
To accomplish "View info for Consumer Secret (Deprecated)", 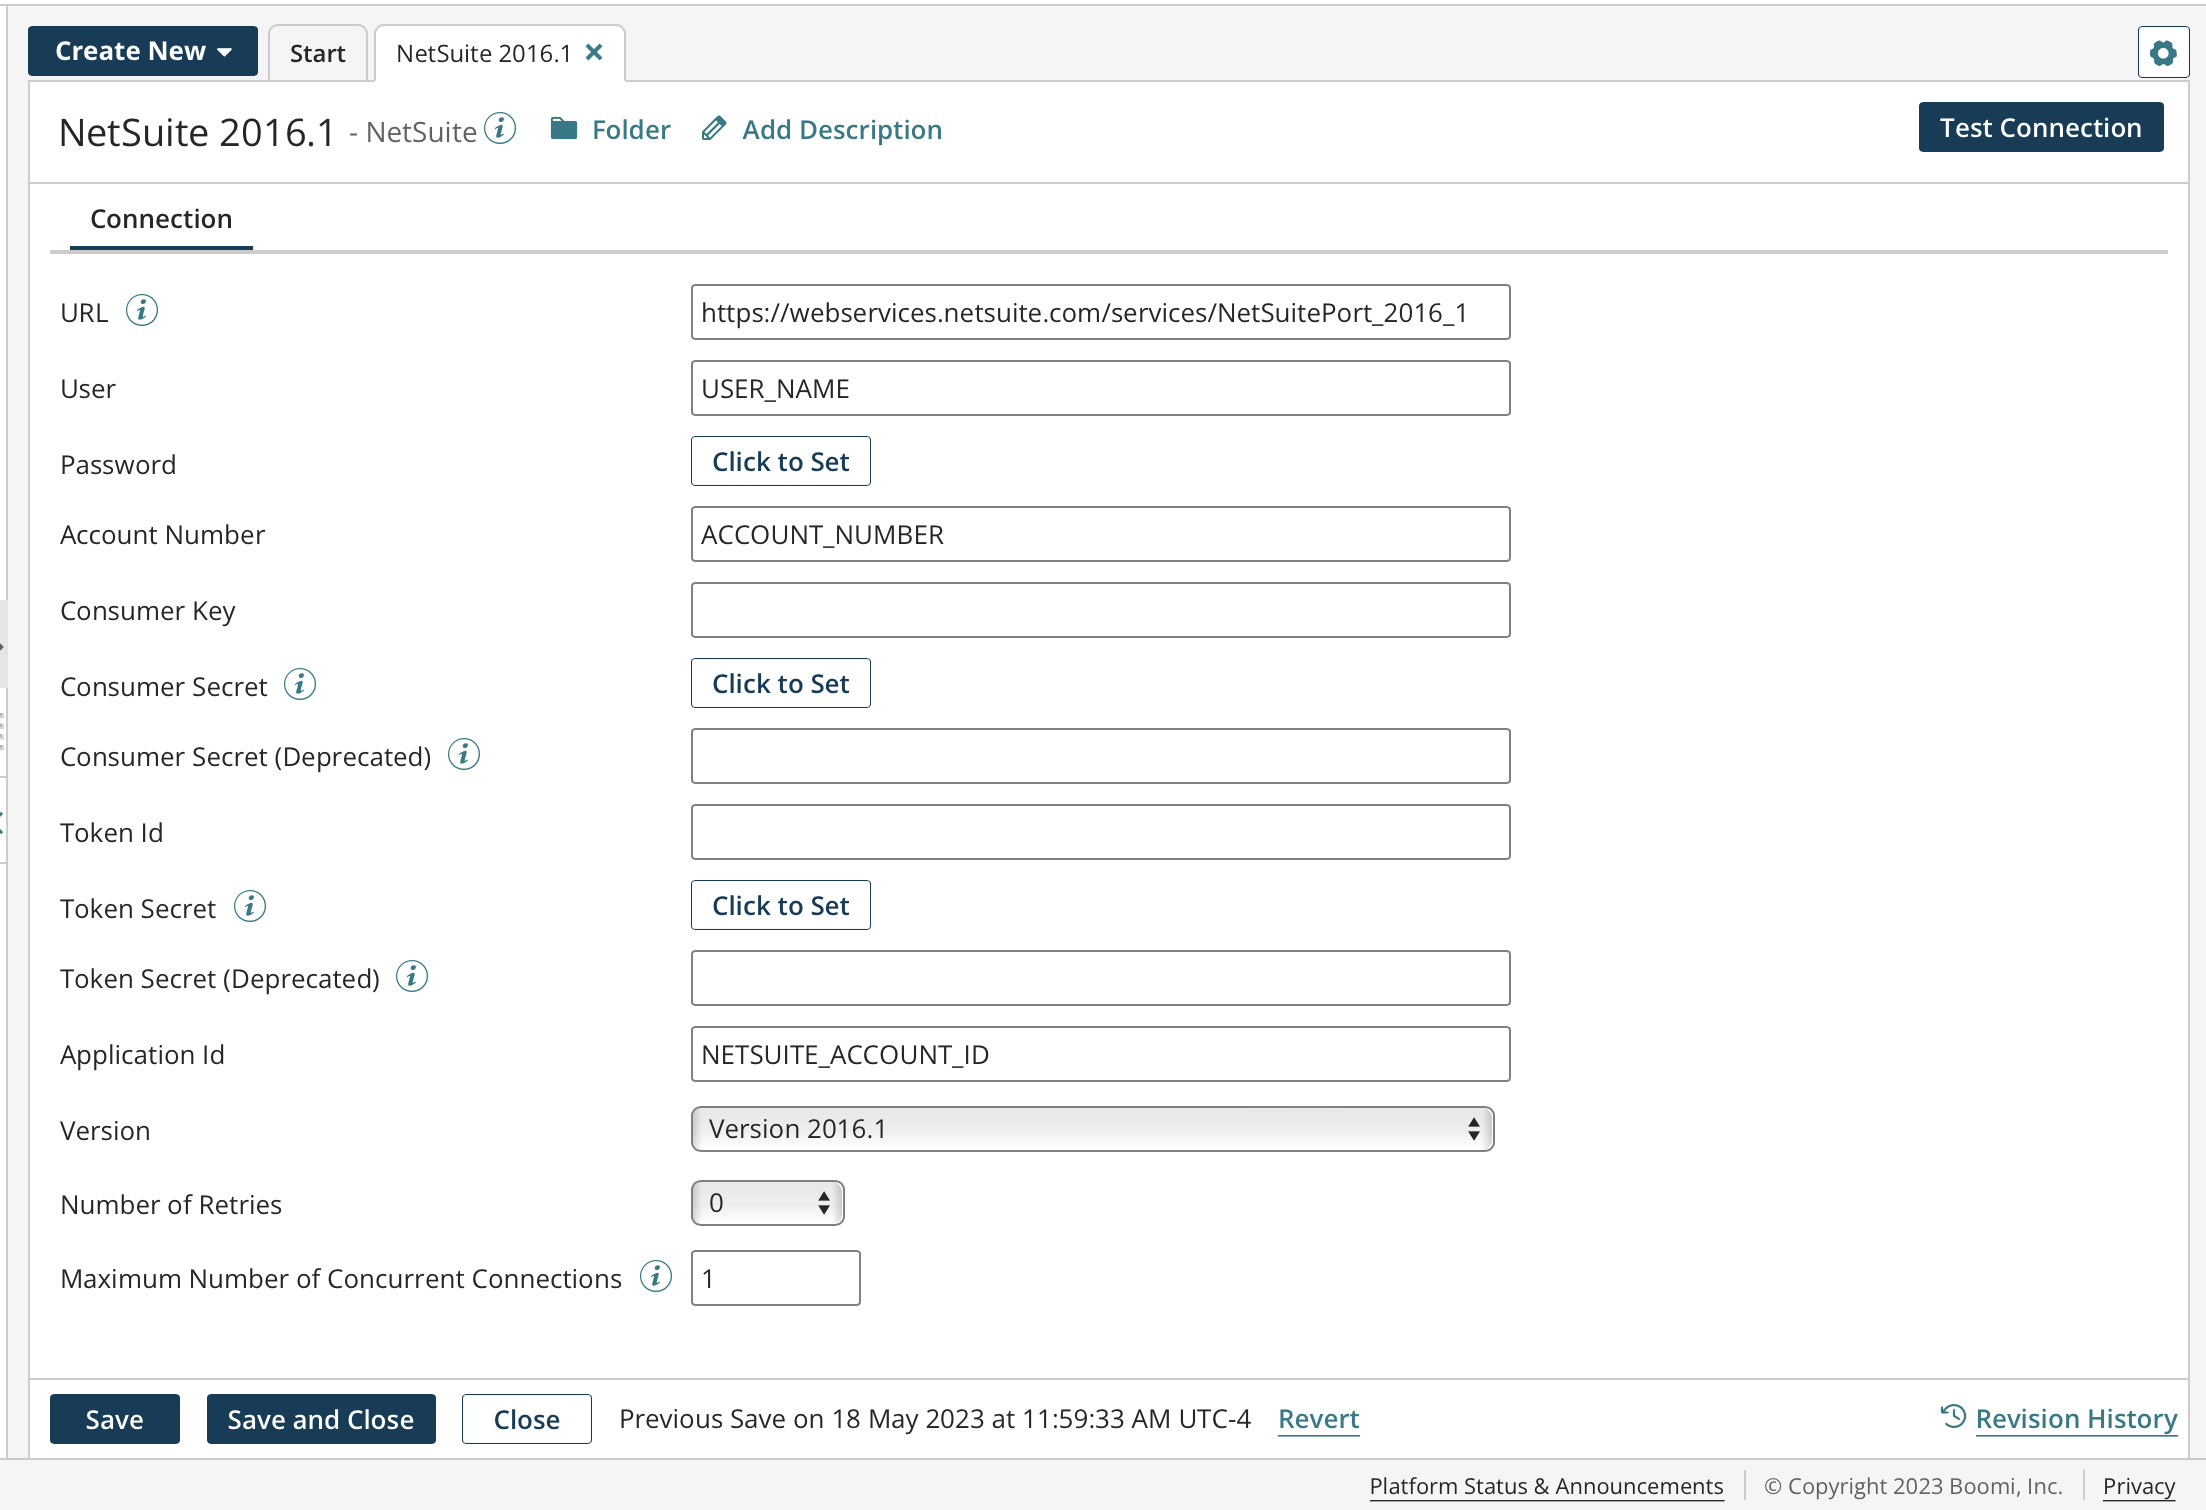I will click(x=463, y=755).
